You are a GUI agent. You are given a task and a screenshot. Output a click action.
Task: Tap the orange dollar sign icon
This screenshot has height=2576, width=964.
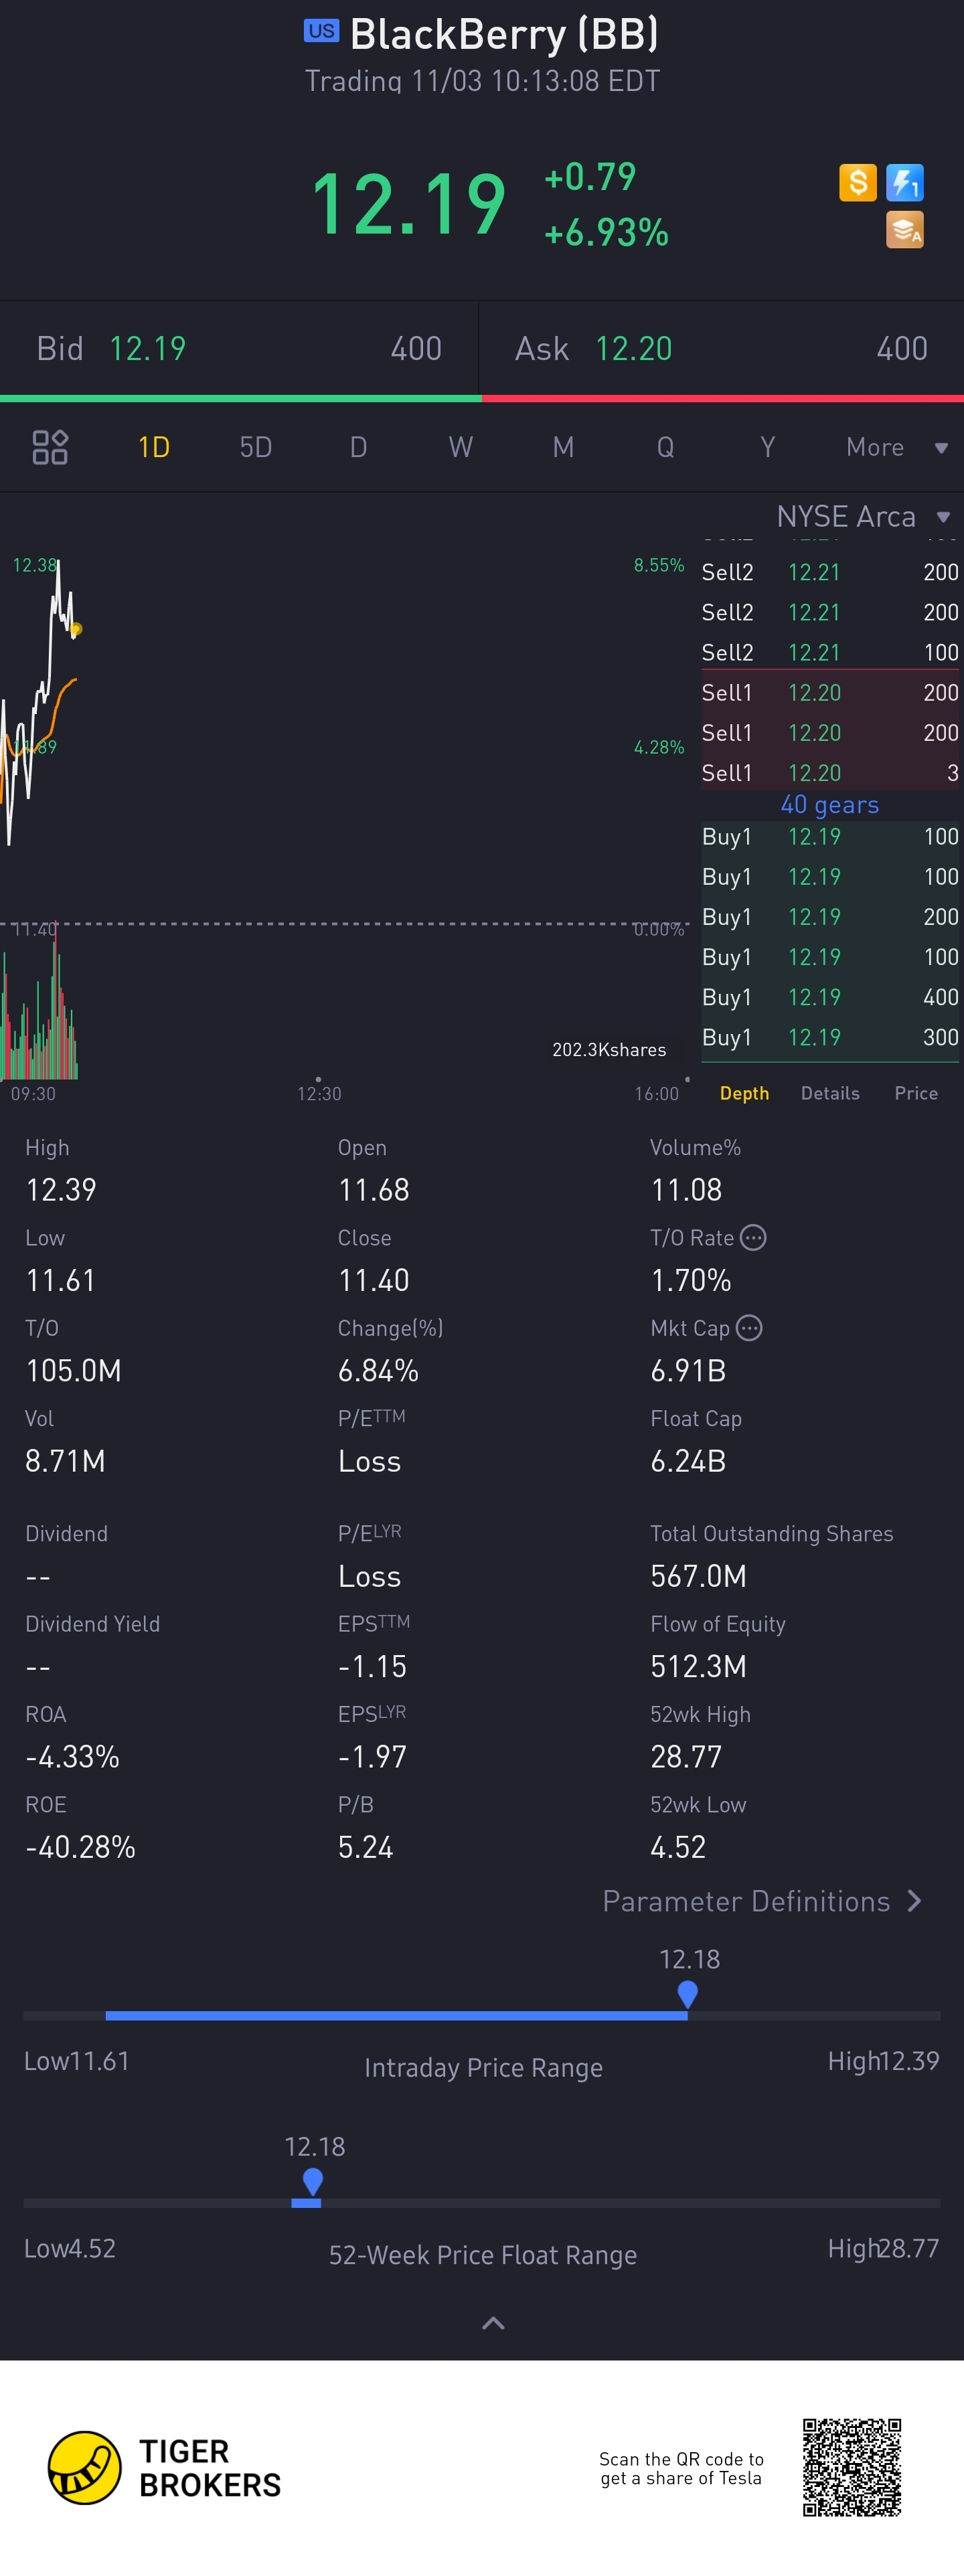pos(858,182)
